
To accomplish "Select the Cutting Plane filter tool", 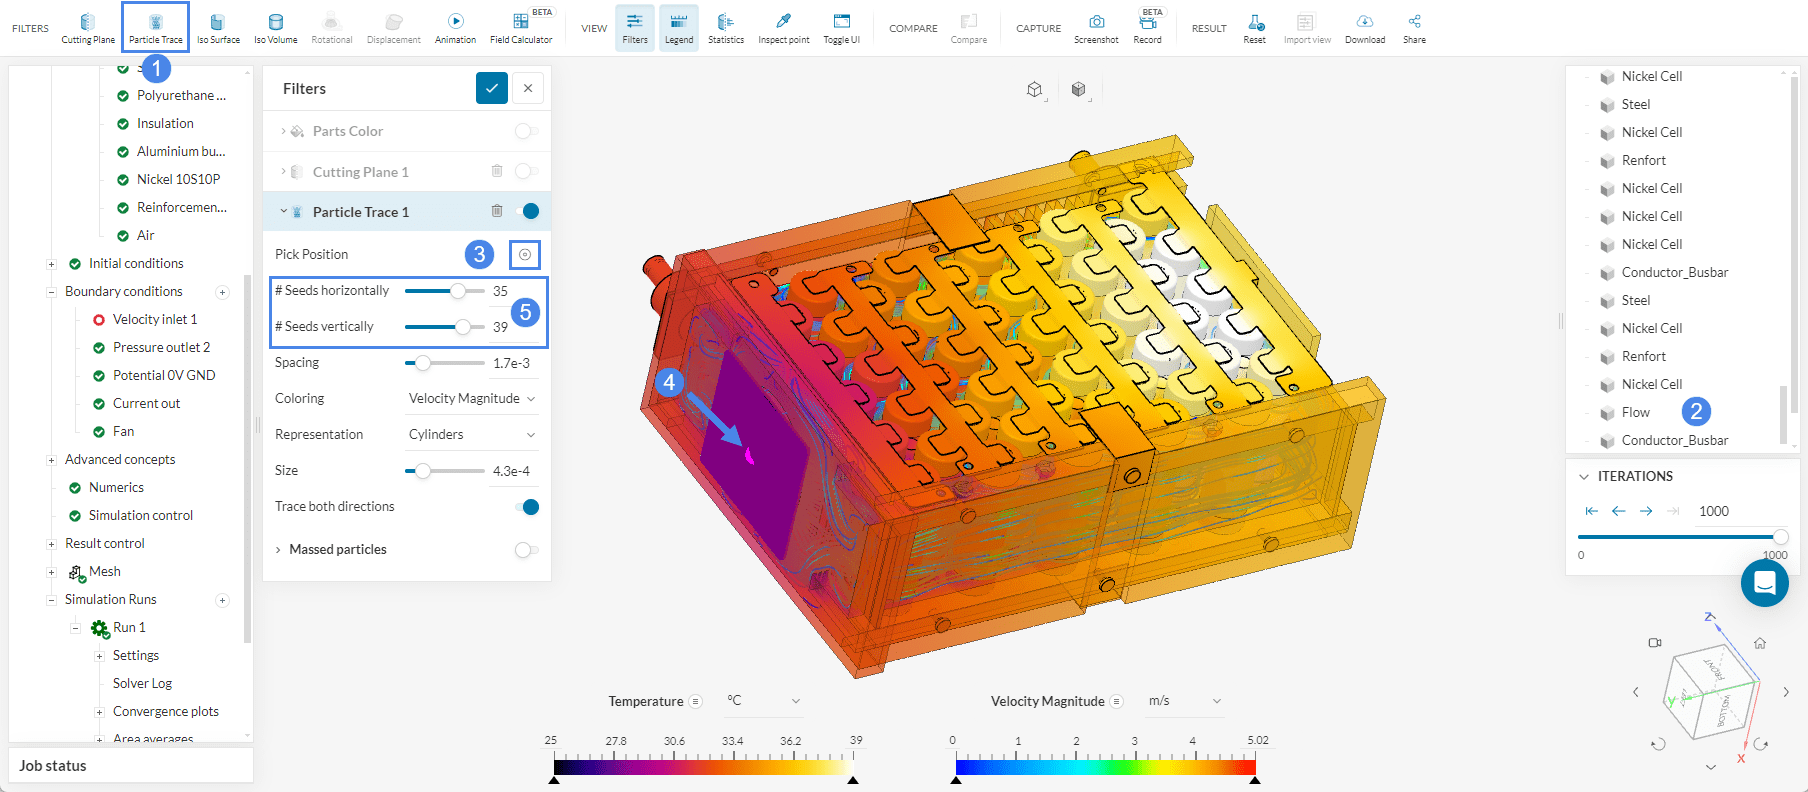I will tap(88, 27).
